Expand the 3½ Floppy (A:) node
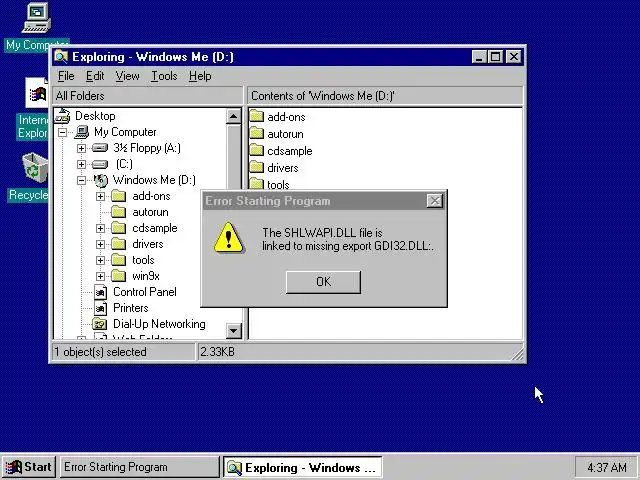 tap(81, 148)
